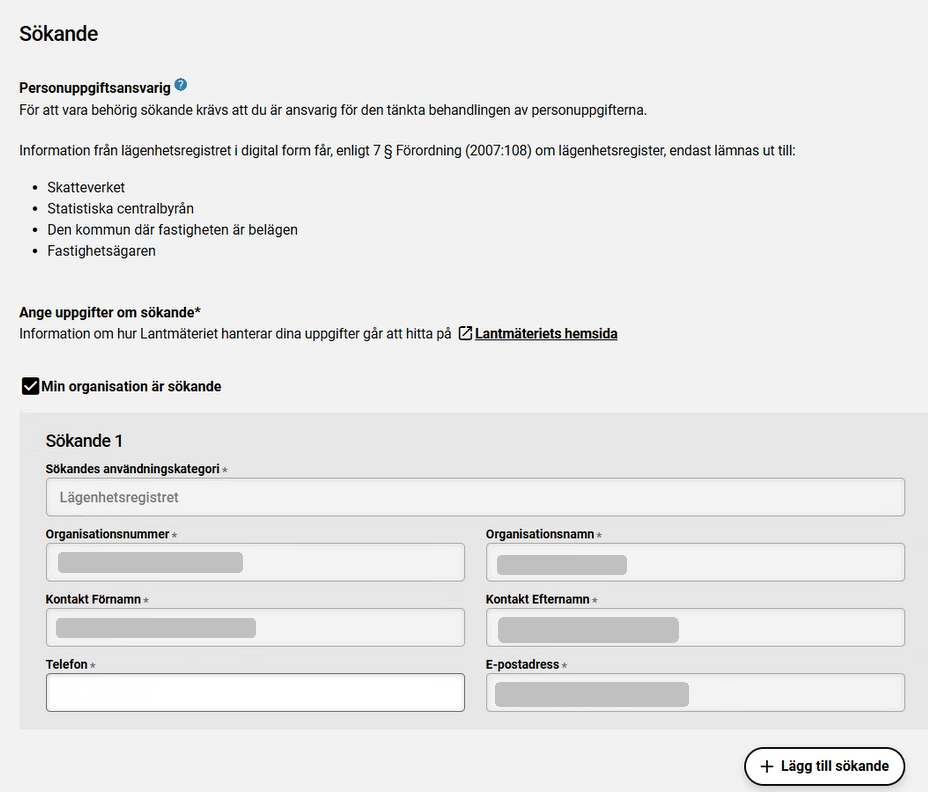Select the Organisationsnamn input field
This screenshot has height=792, width=928.
pyautogui.click(x=695, y=562)
